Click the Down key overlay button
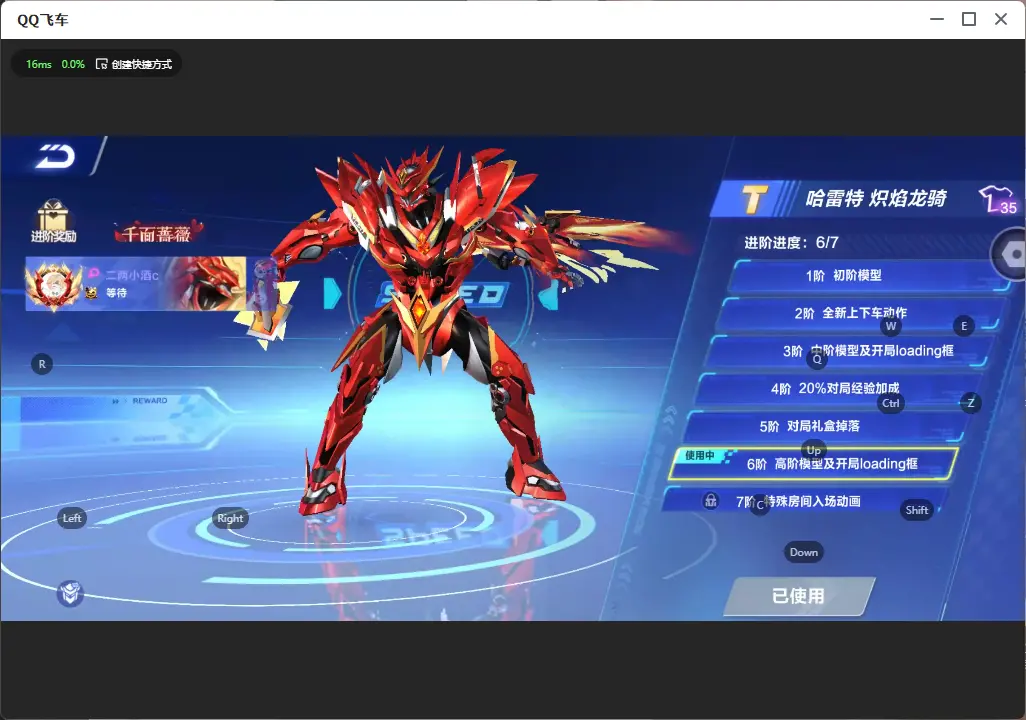The width and height of the screenshot is (1026, 720). coord(804,552)
